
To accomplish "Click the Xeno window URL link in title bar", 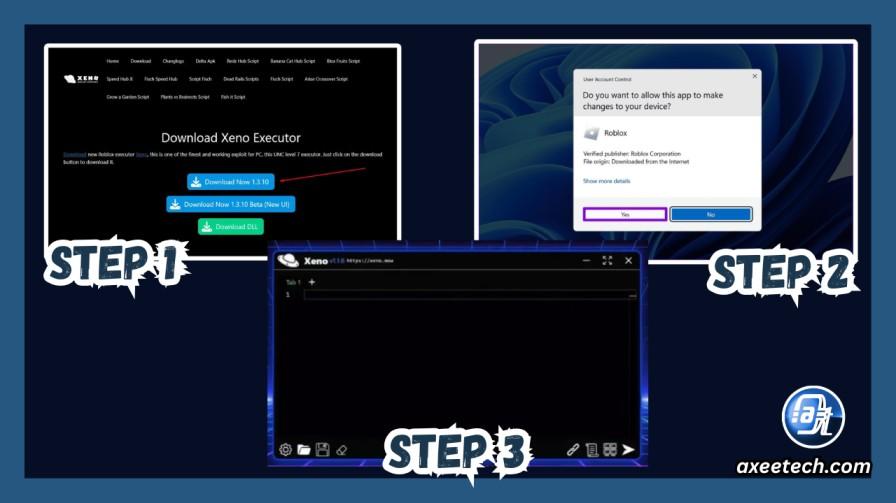I will coord(370,261).
